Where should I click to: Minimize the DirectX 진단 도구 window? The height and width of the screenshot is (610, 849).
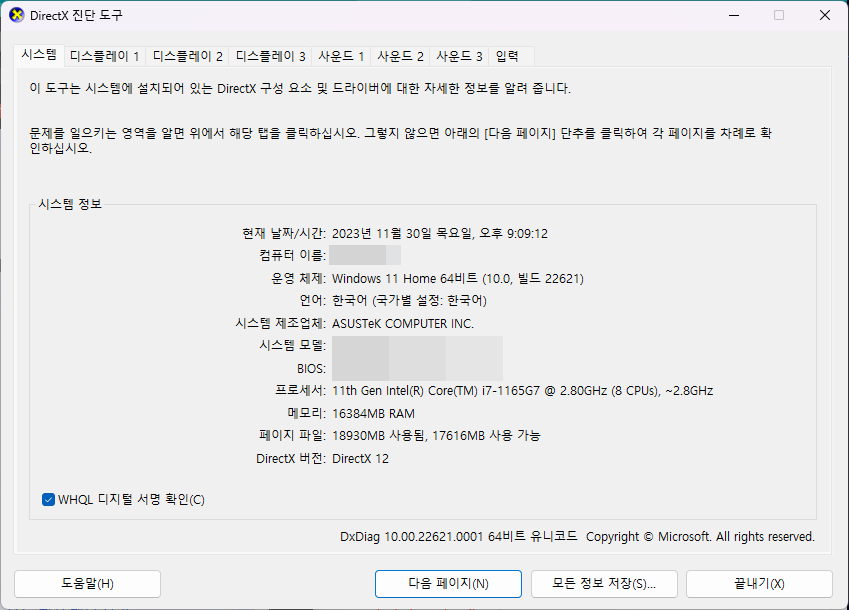coord(735,15)
